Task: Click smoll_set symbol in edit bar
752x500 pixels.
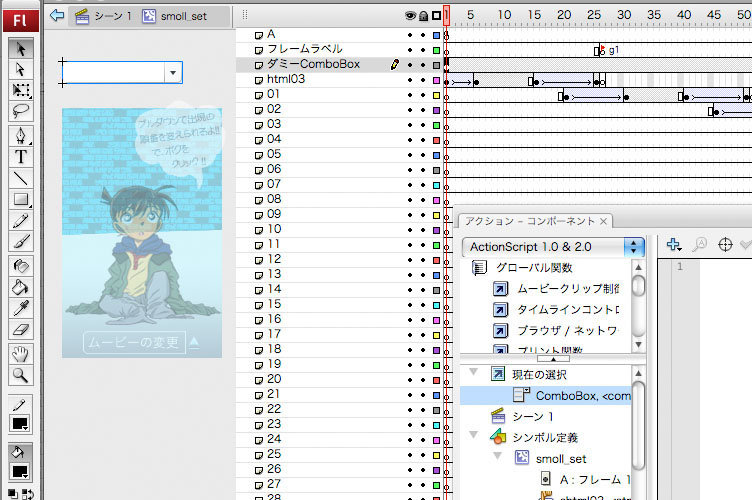Action: pos(175,16)
